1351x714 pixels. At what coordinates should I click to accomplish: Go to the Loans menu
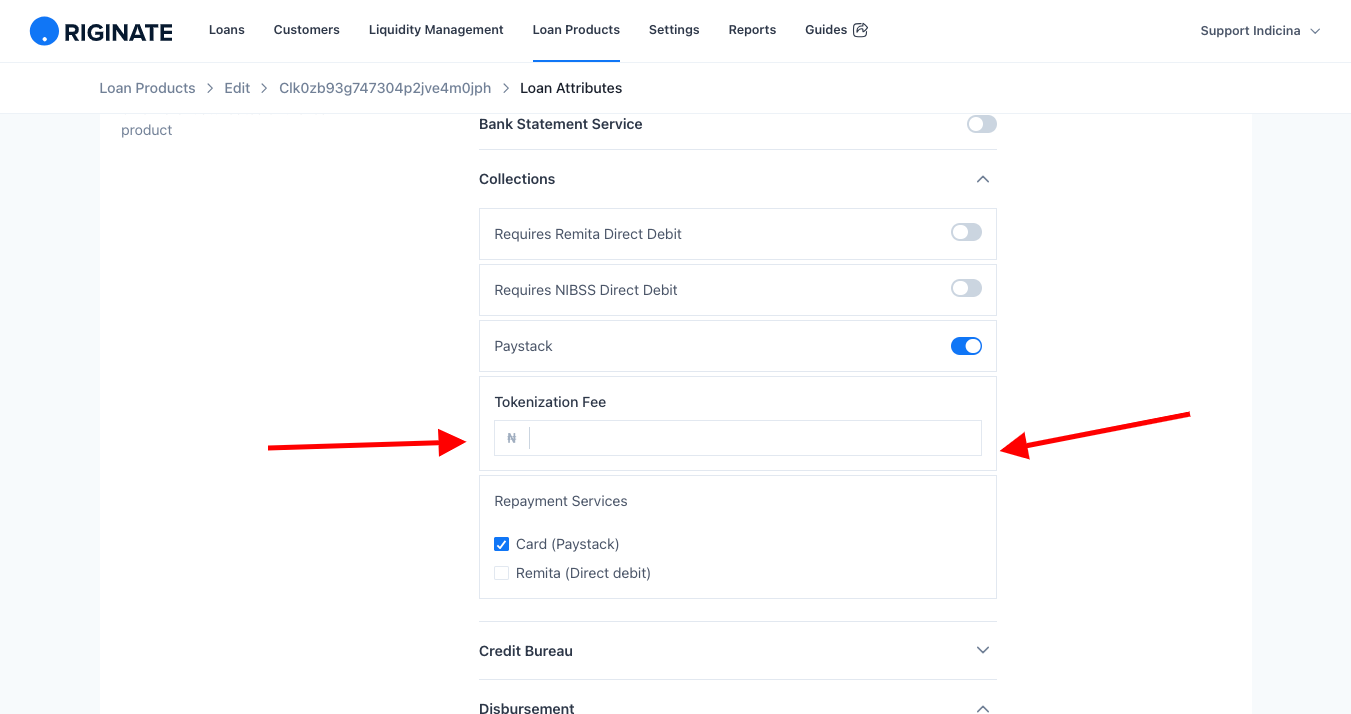[227, 30]
